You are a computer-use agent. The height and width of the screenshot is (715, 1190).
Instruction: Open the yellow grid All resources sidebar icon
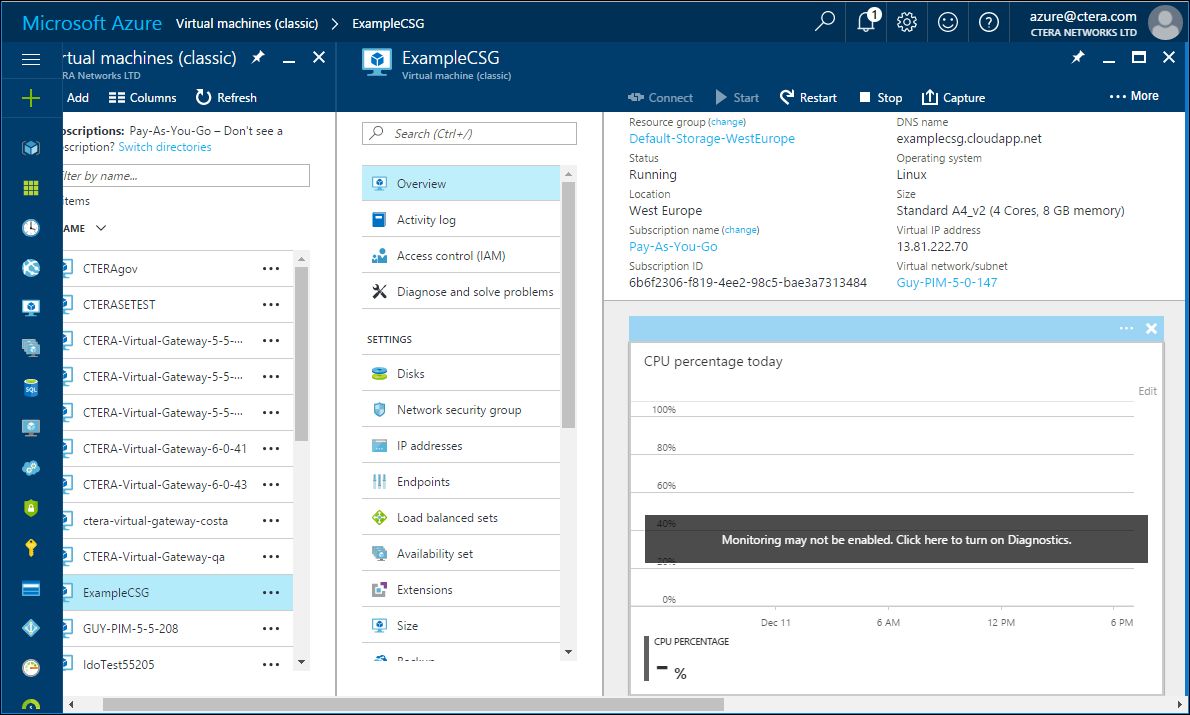pos(31,187)
